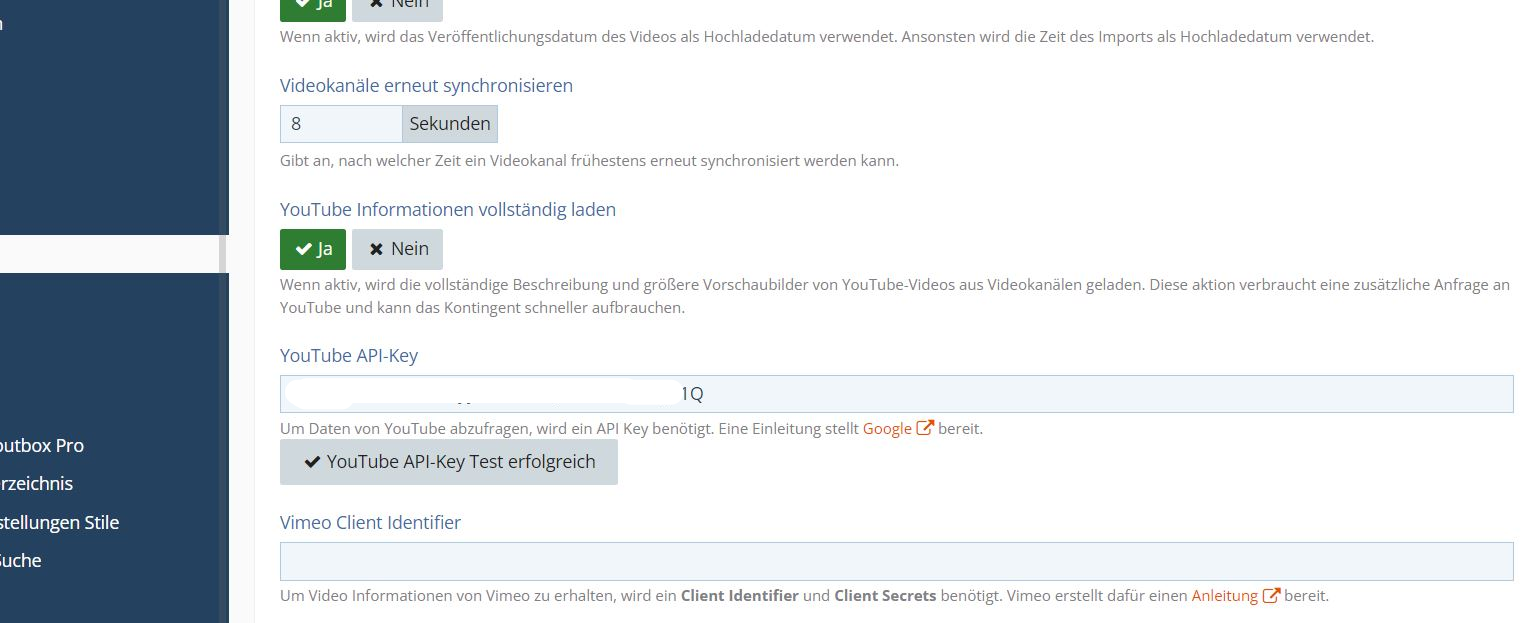Screen dimensions: 1535x623
Task: Open the sidebar item ending in 'outbox Pro'
Action: (x=42, y=446)
